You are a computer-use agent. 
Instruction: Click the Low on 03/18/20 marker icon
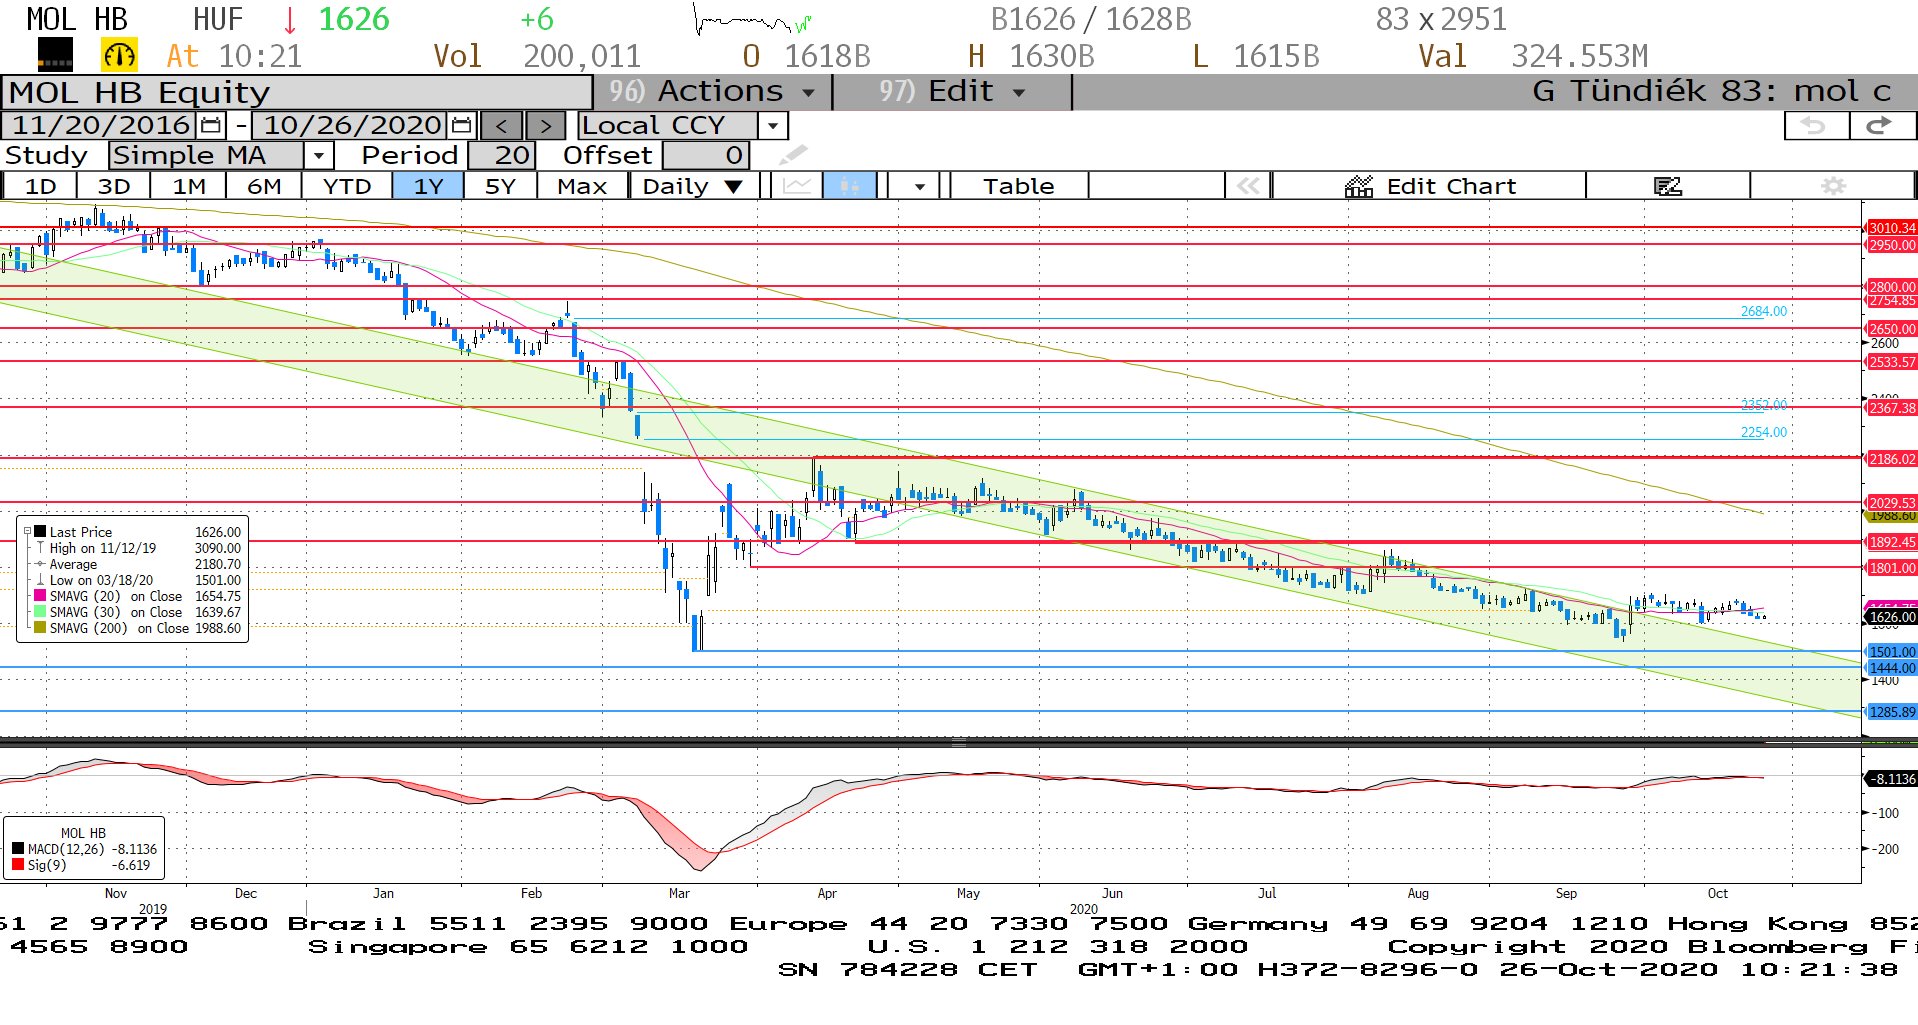click(x=40, y=580)
